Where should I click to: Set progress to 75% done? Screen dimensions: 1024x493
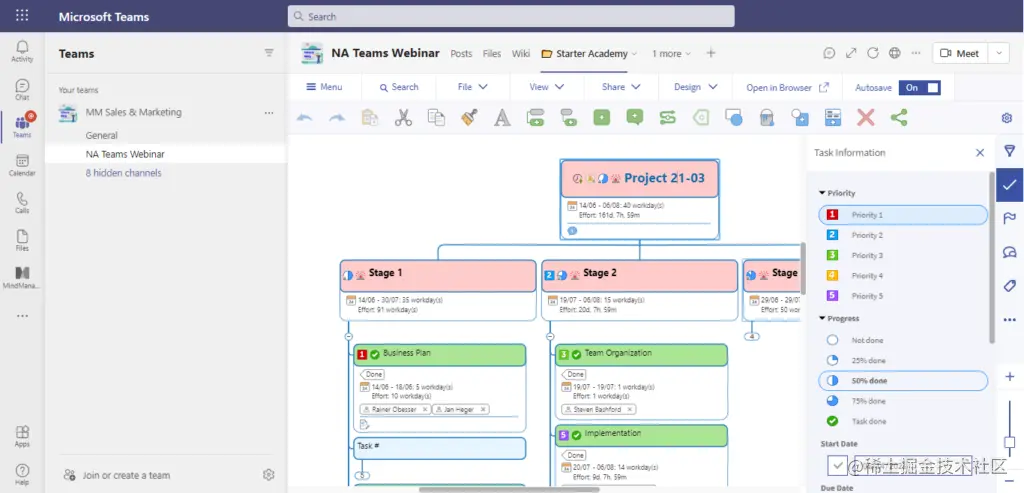[903, 401]
